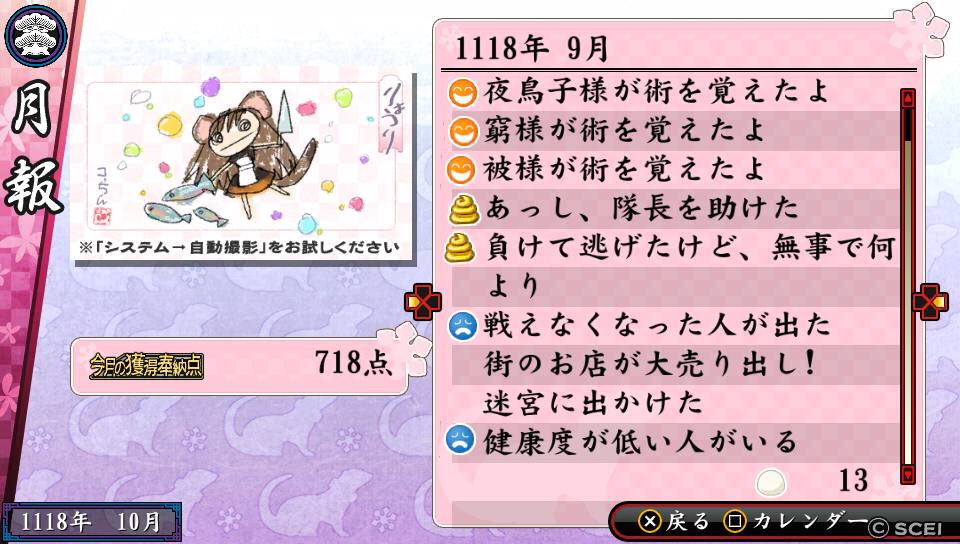Screen dimensions: 960x544
Task: Click the 今月の獲得奉納点 label
Action: (x=146, y=366)
